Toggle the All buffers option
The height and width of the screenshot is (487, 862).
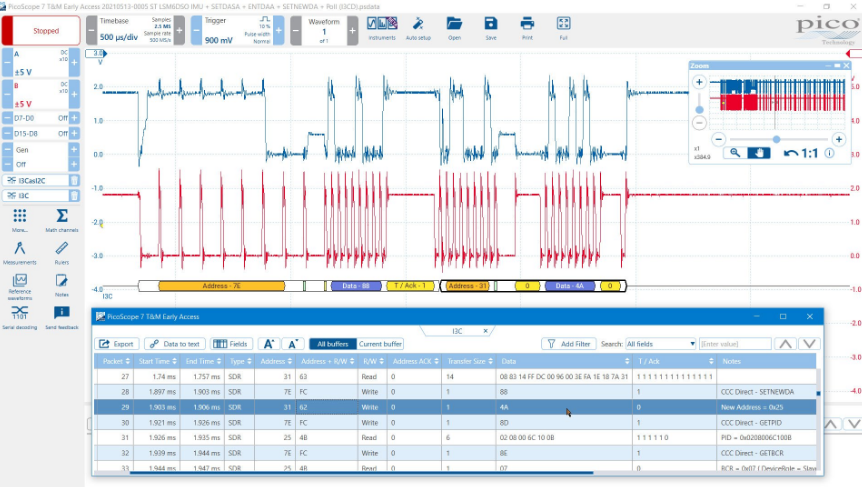point(332,344)
